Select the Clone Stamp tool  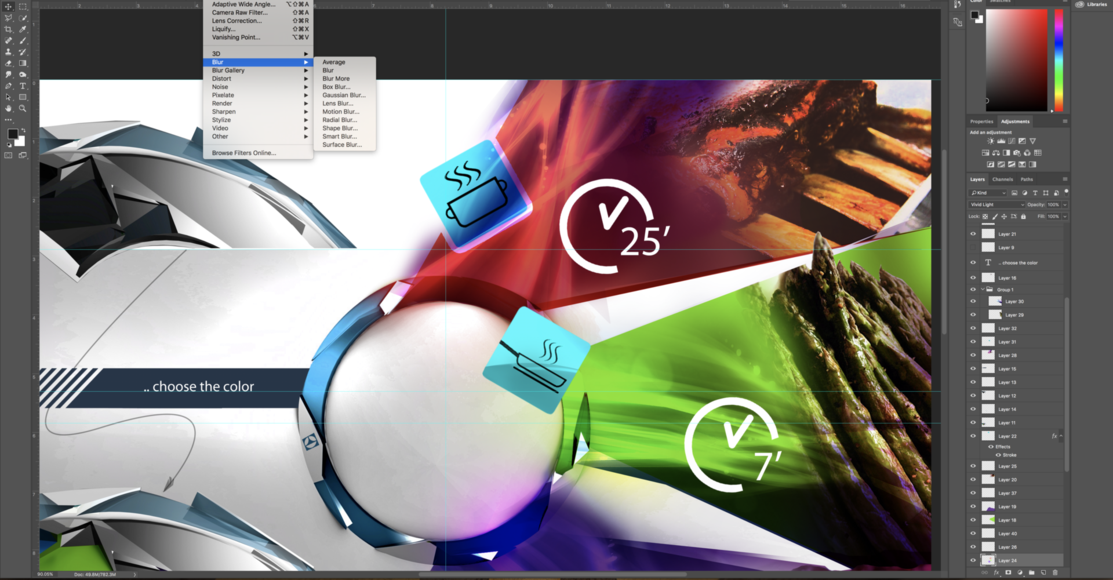point(9,52)
